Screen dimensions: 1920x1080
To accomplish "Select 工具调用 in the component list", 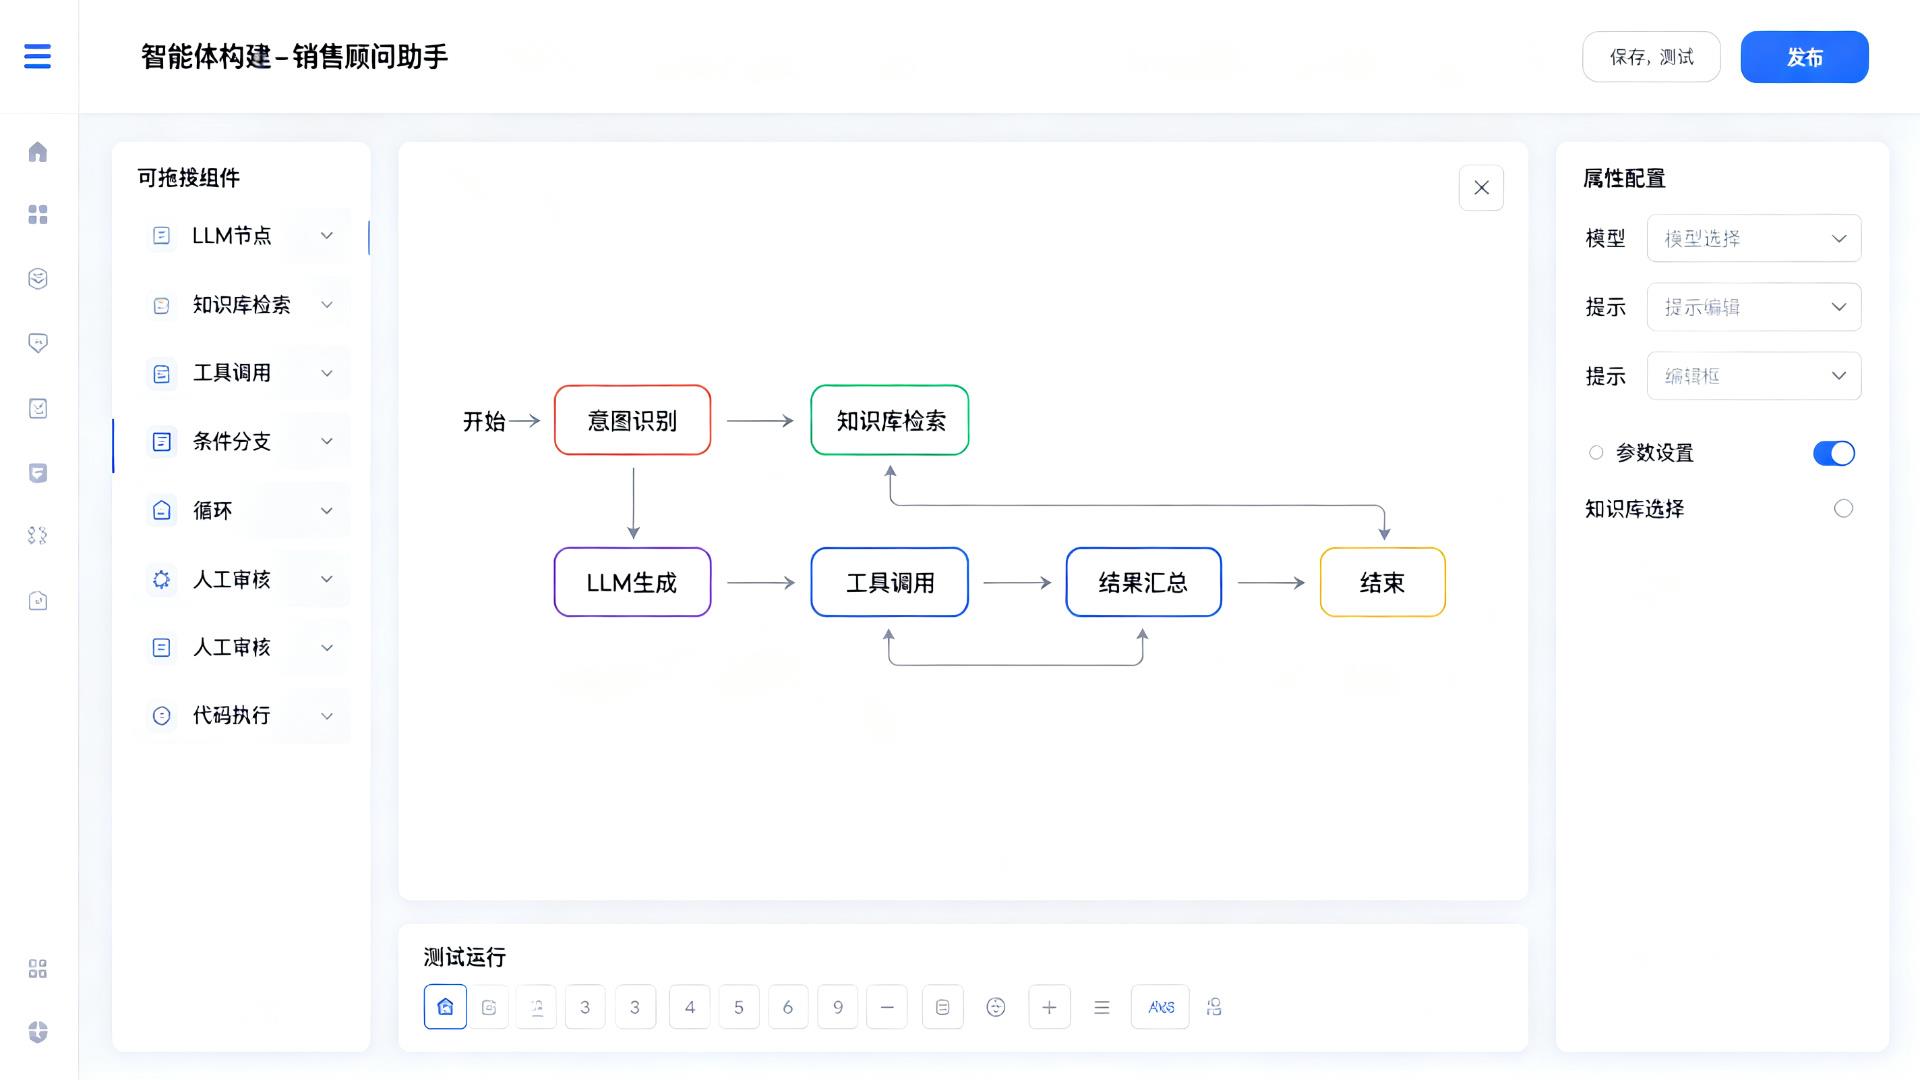I will (x=242, y=373).
